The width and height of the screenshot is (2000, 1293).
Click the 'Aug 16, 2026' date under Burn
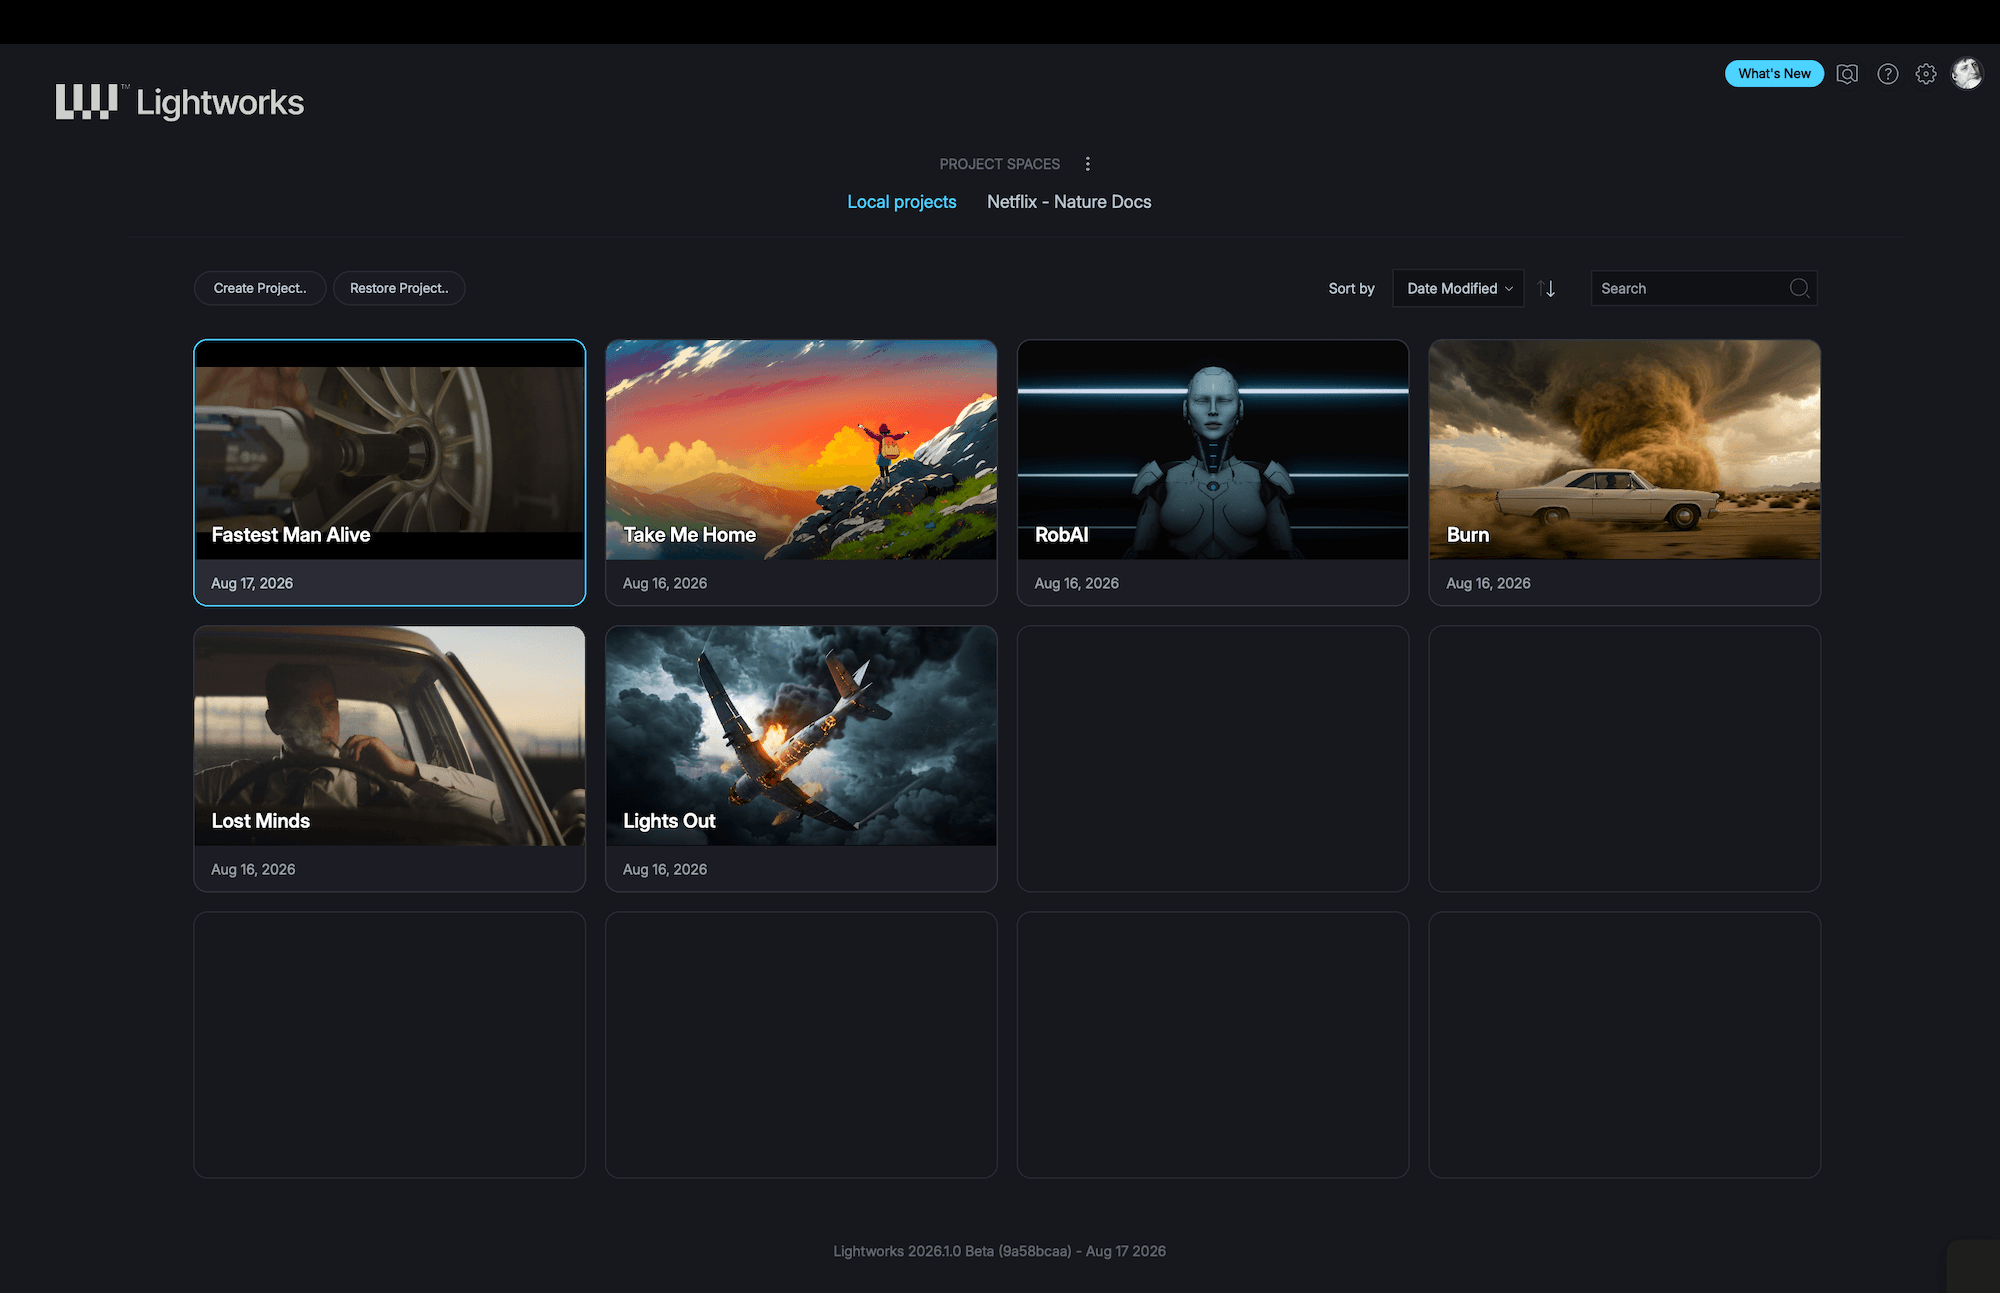coord(1488,583)
